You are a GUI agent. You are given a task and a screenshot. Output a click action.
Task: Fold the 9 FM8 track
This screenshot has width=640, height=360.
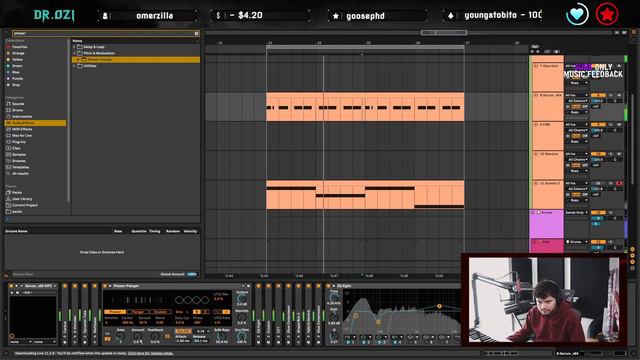(x=536, y=124)
